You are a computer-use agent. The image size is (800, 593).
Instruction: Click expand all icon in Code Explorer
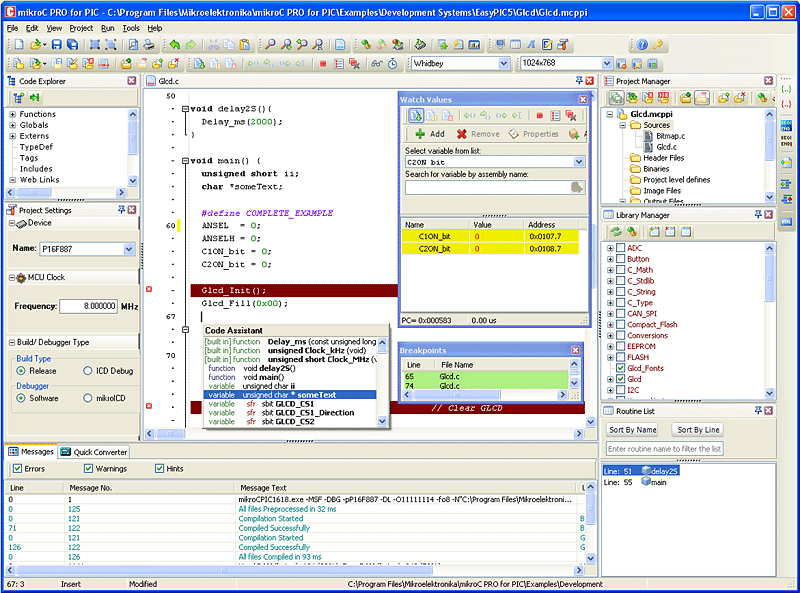(x=19, y=97)
